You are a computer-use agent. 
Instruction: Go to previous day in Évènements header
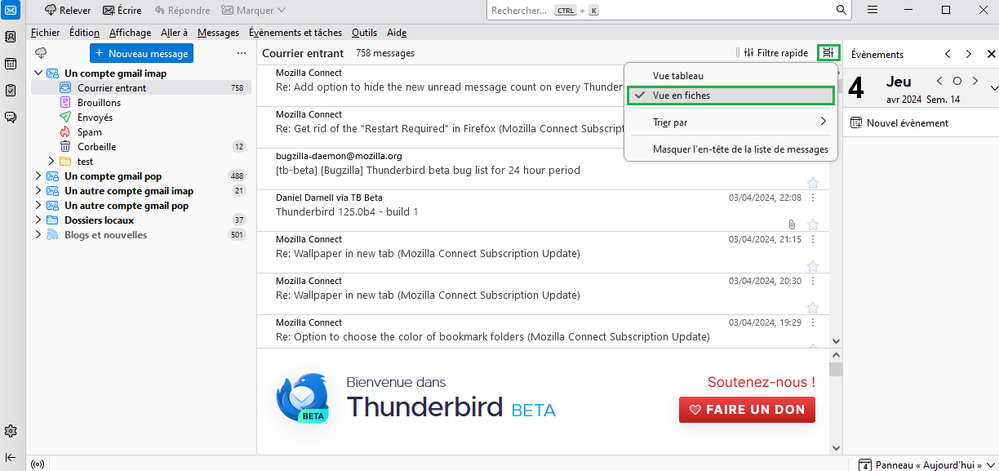pyautogui.click(x=948, y=54)
